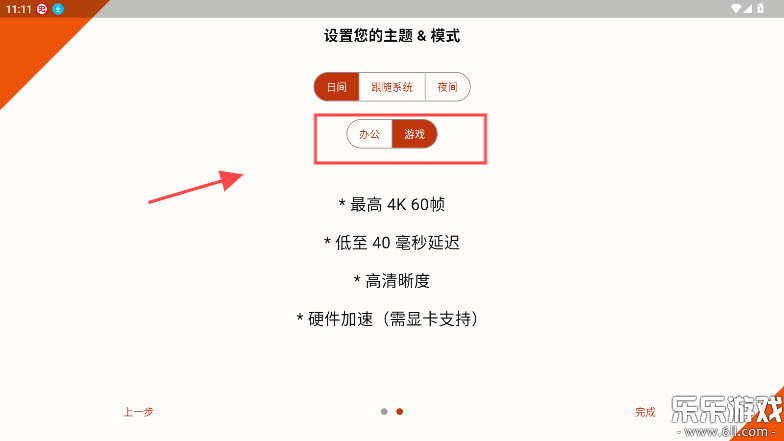The width and height of the screenshot is (784, 441).
Task: Select the 办公 office mode
Action: (370, 134)
